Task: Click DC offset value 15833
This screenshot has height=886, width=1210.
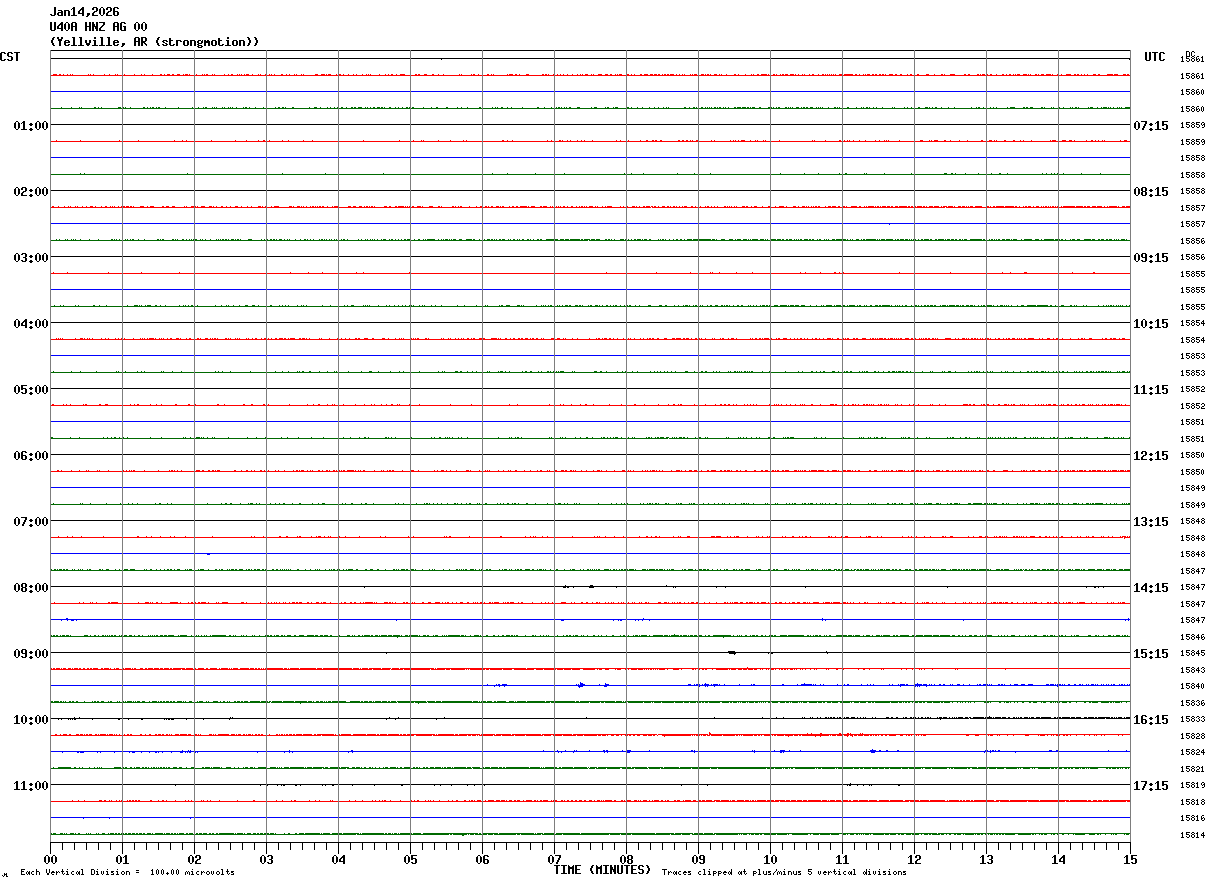Action: click(1192, 719)
